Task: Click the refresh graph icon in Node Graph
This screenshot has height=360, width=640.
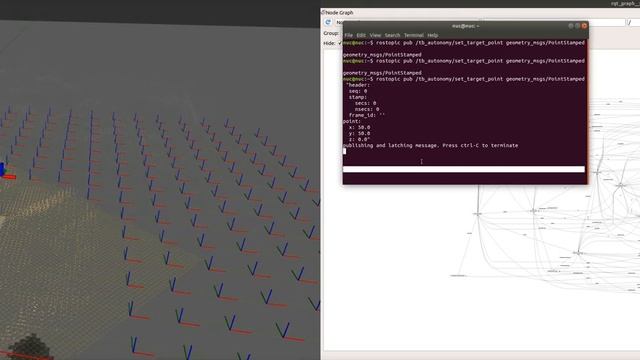Action: coord(328,22)
